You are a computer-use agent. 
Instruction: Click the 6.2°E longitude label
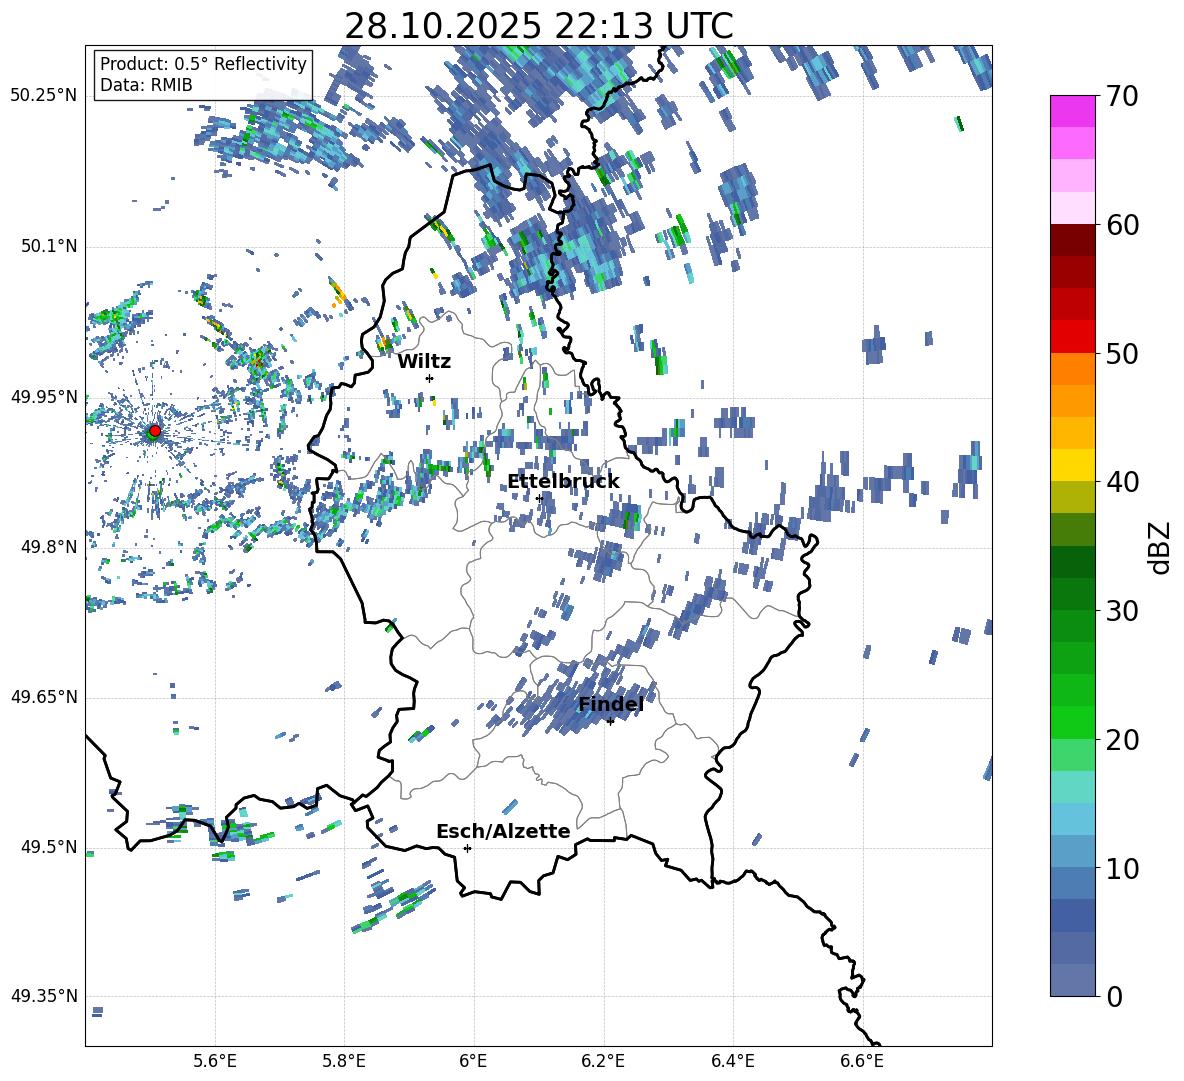(603, 1061)
